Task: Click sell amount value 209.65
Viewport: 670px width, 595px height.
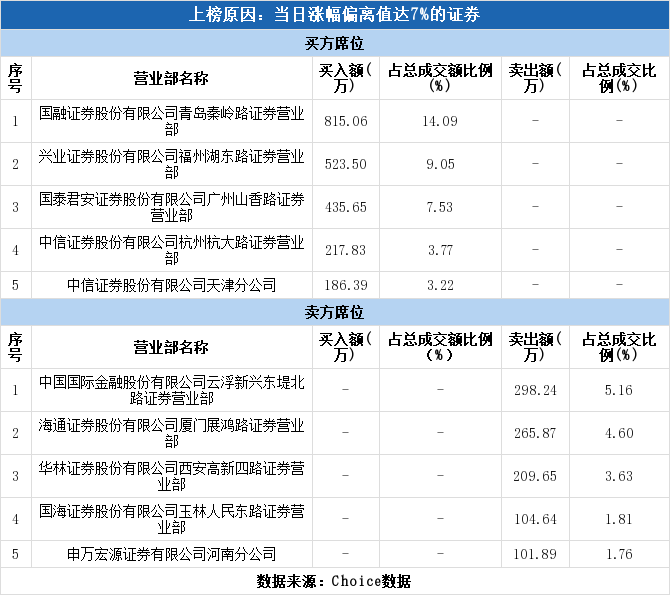Action: coord(535,476)
